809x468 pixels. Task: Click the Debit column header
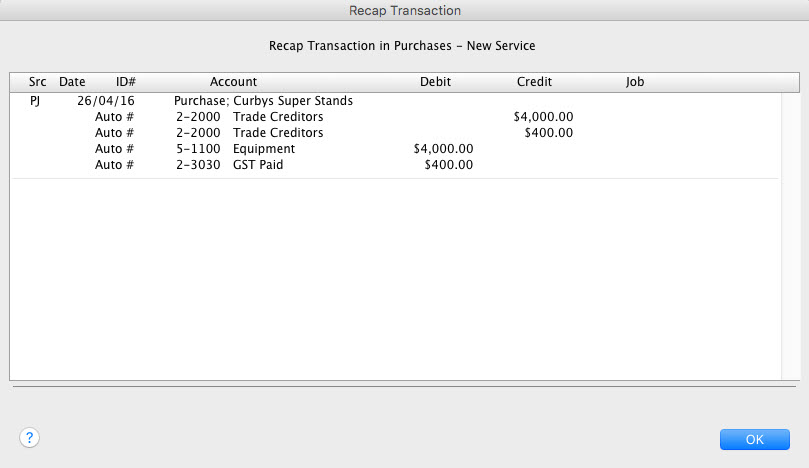435,82
